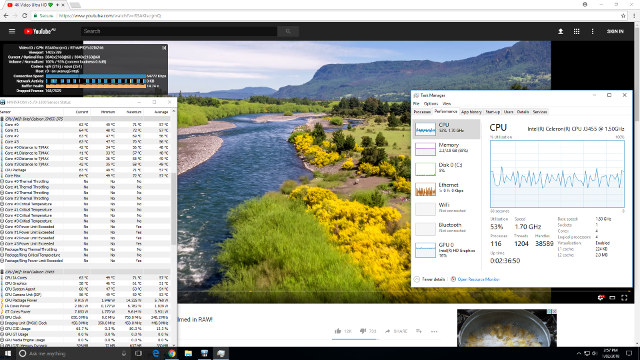This screenshot has width=640, height=360.
Task: Switch to the Processes tab
Action: point(422,111)
